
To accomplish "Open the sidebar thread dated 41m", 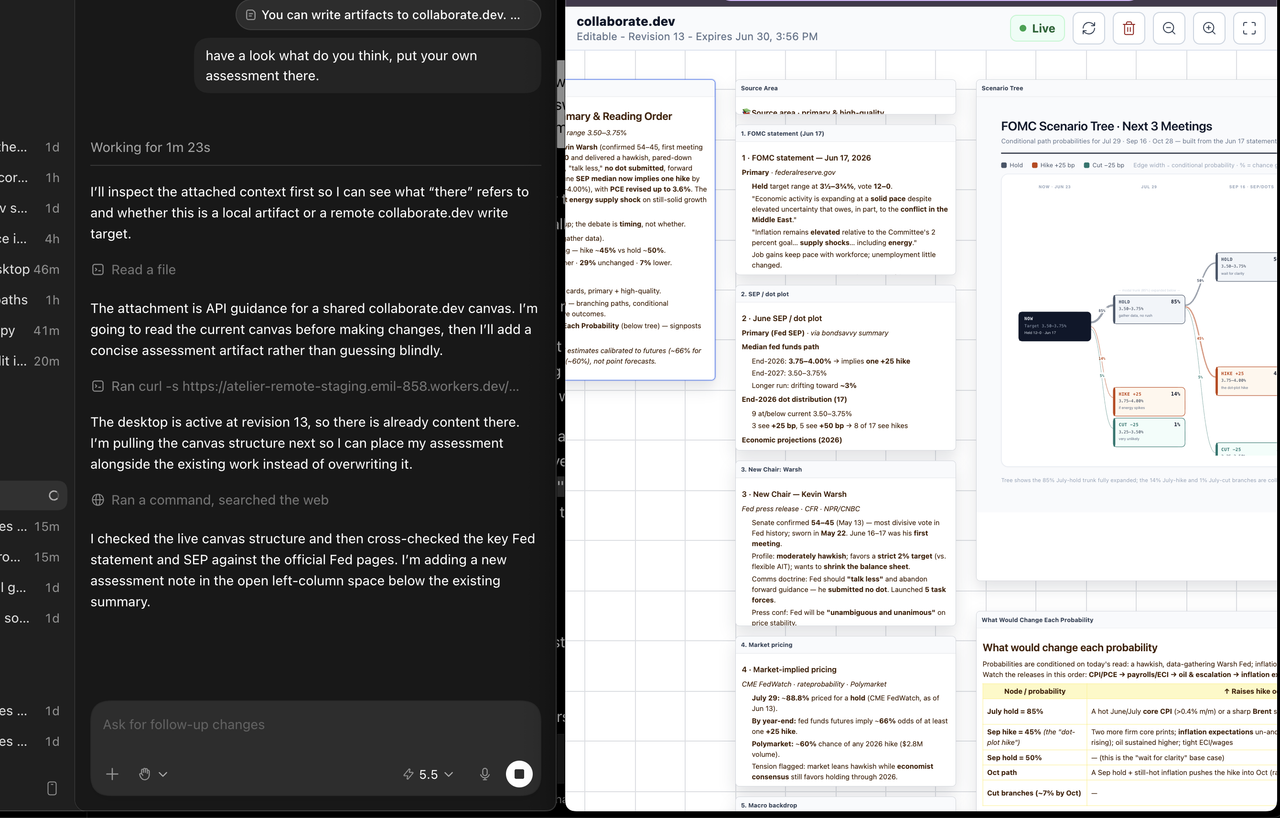I will point(33,330).
